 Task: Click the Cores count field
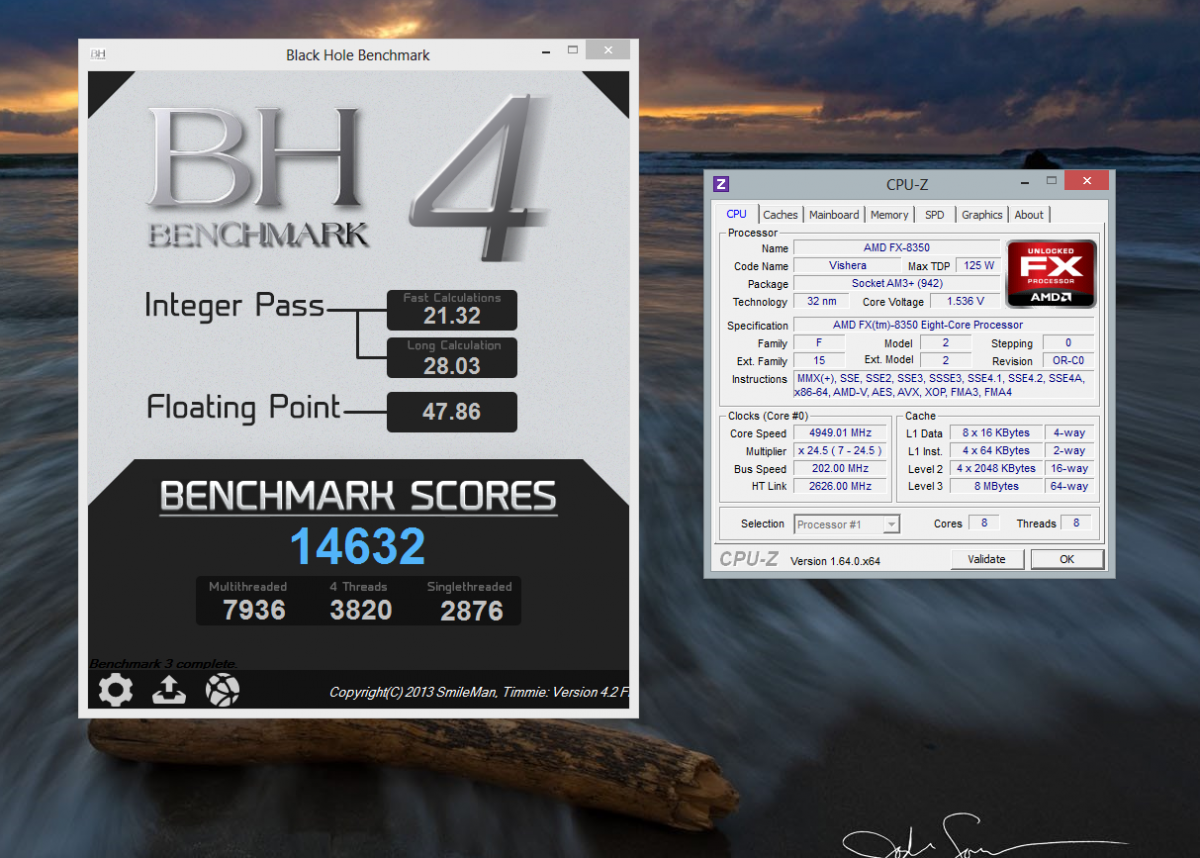(983, 523)
